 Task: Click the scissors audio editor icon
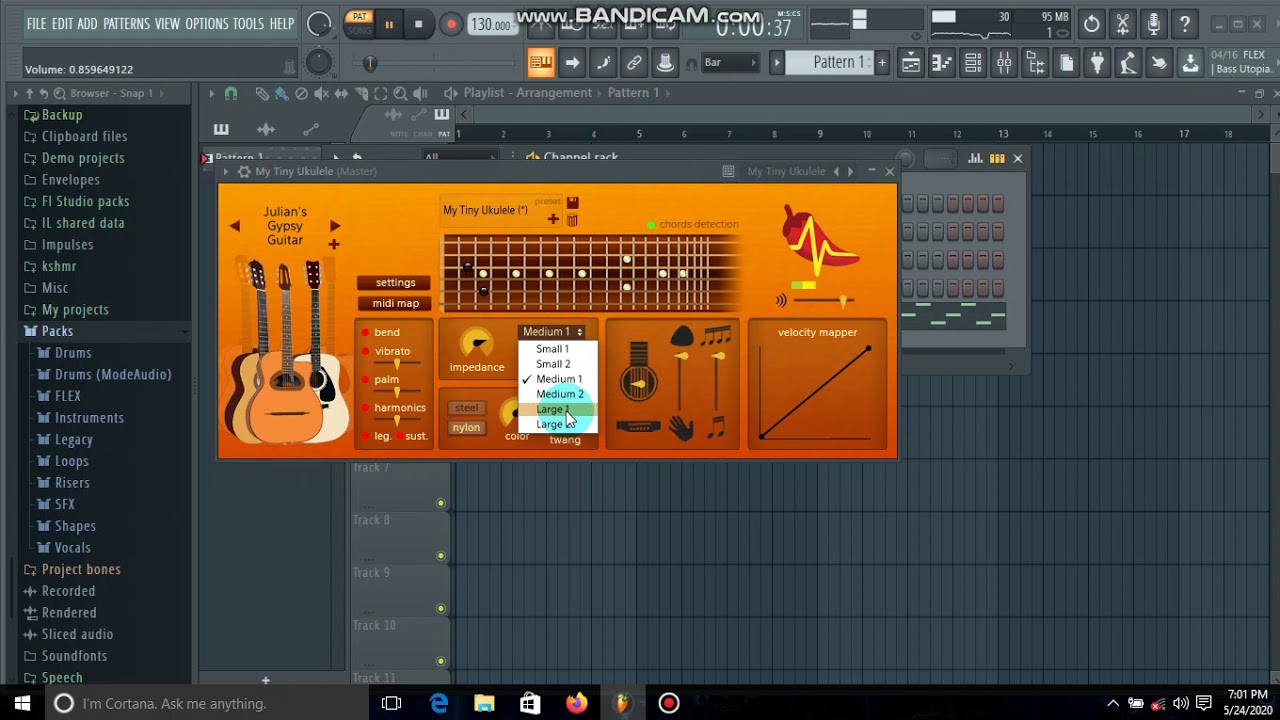[1123, 24]
